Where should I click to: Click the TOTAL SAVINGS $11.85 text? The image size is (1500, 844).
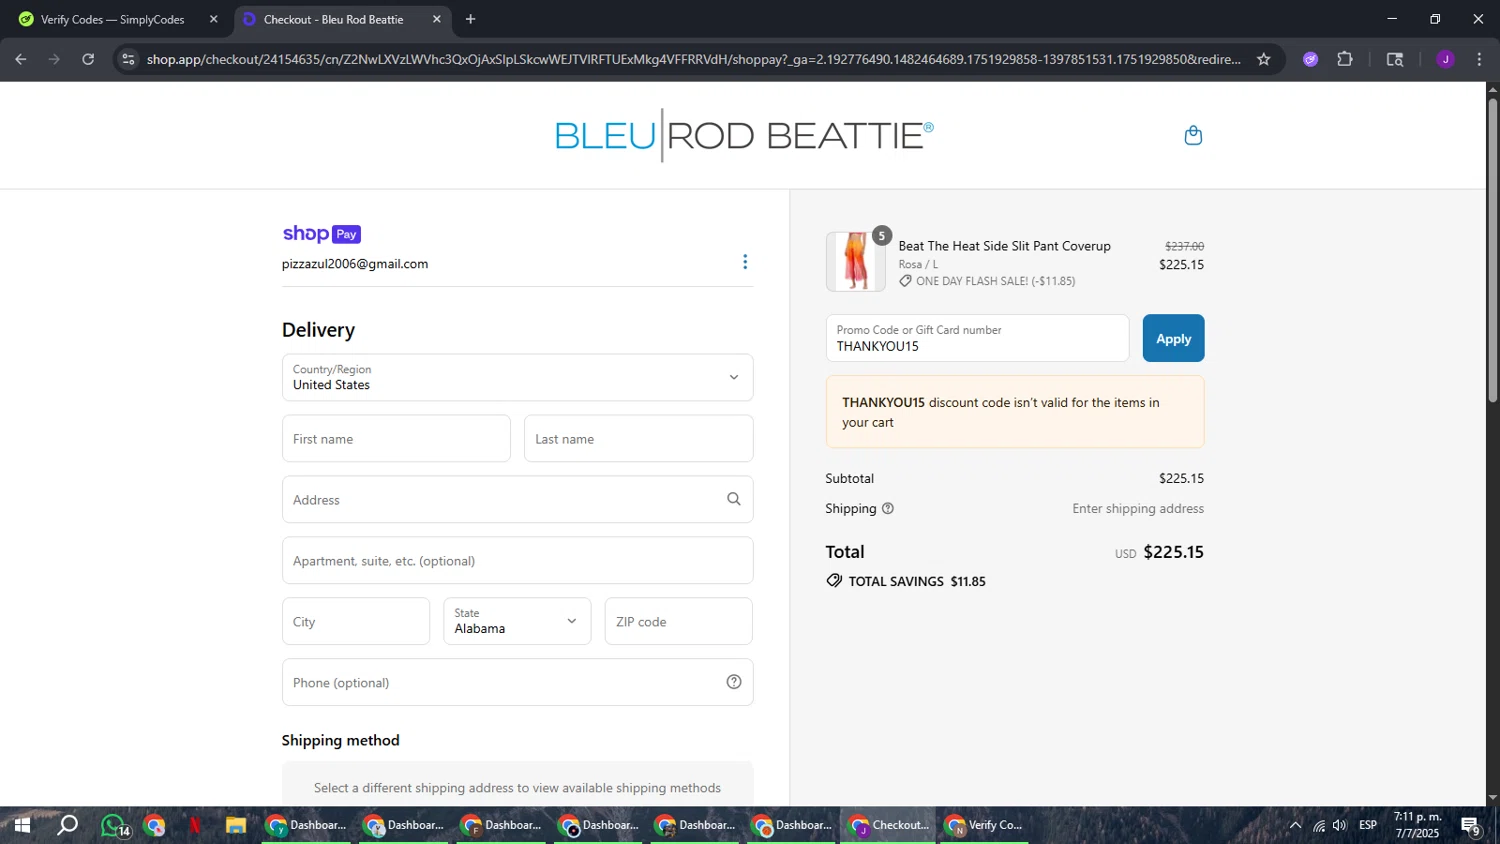pos(906,581)
